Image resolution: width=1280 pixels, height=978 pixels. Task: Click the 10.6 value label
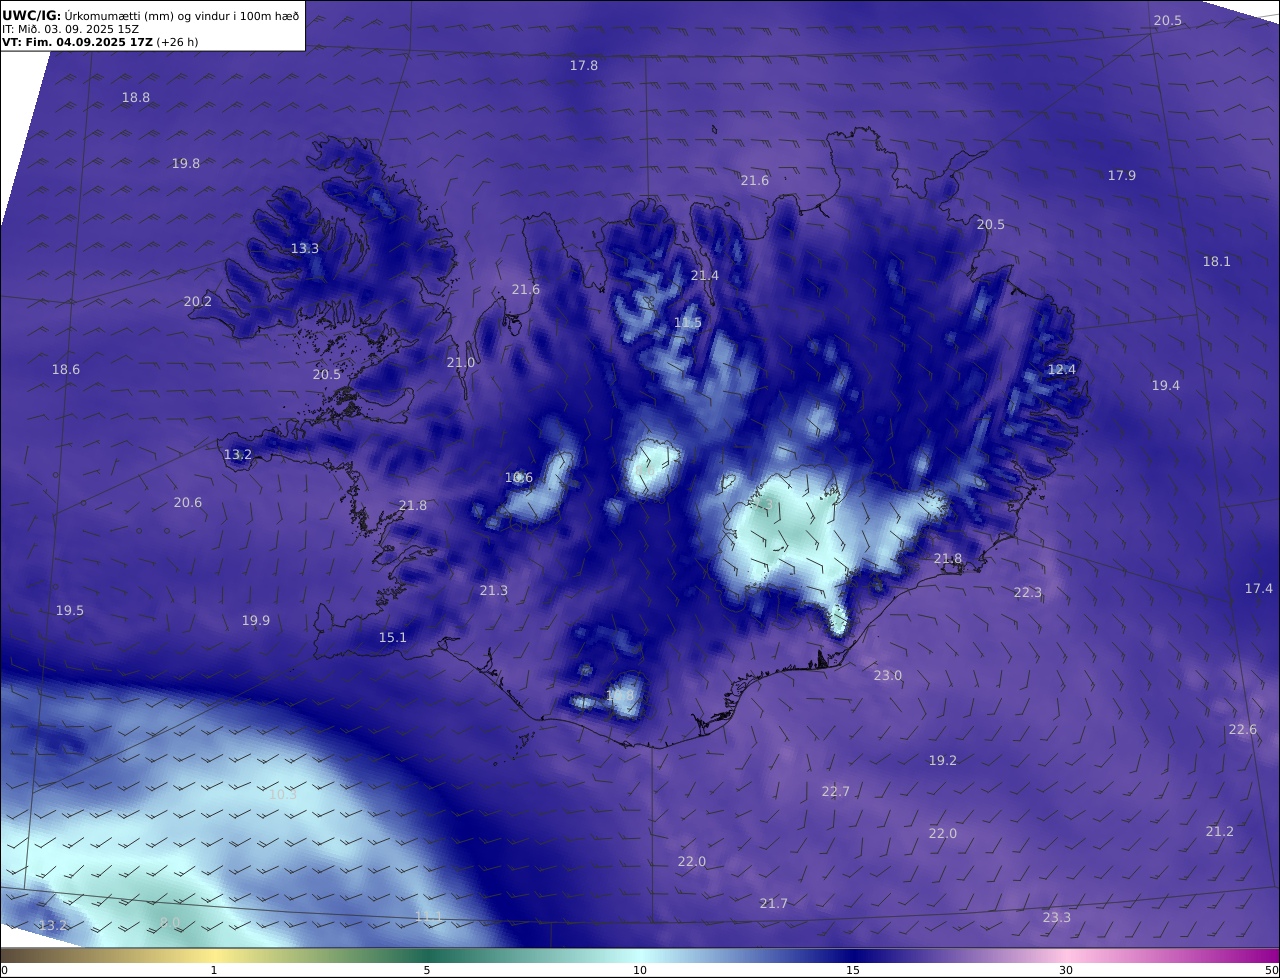point(519,478)
